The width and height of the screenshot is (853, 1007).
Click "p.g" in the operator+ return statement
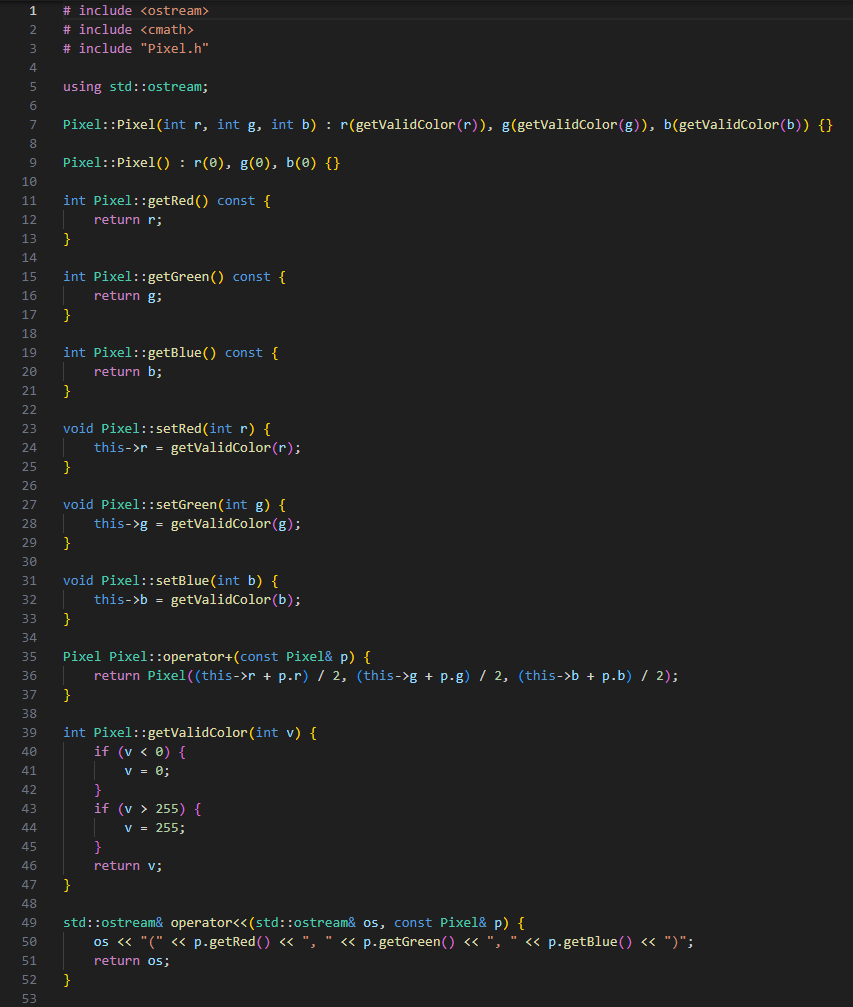click(452, 676)
